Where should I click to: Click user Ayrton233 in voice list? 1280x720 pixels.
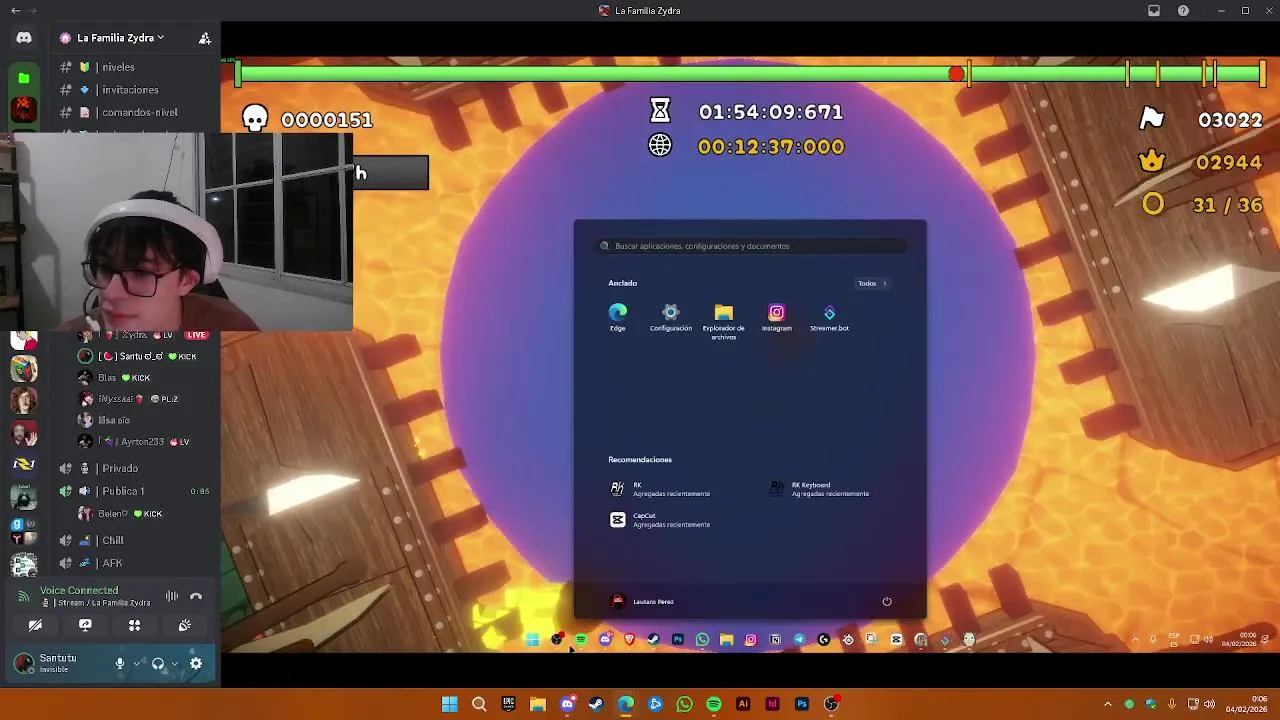[x=142, y=441]
